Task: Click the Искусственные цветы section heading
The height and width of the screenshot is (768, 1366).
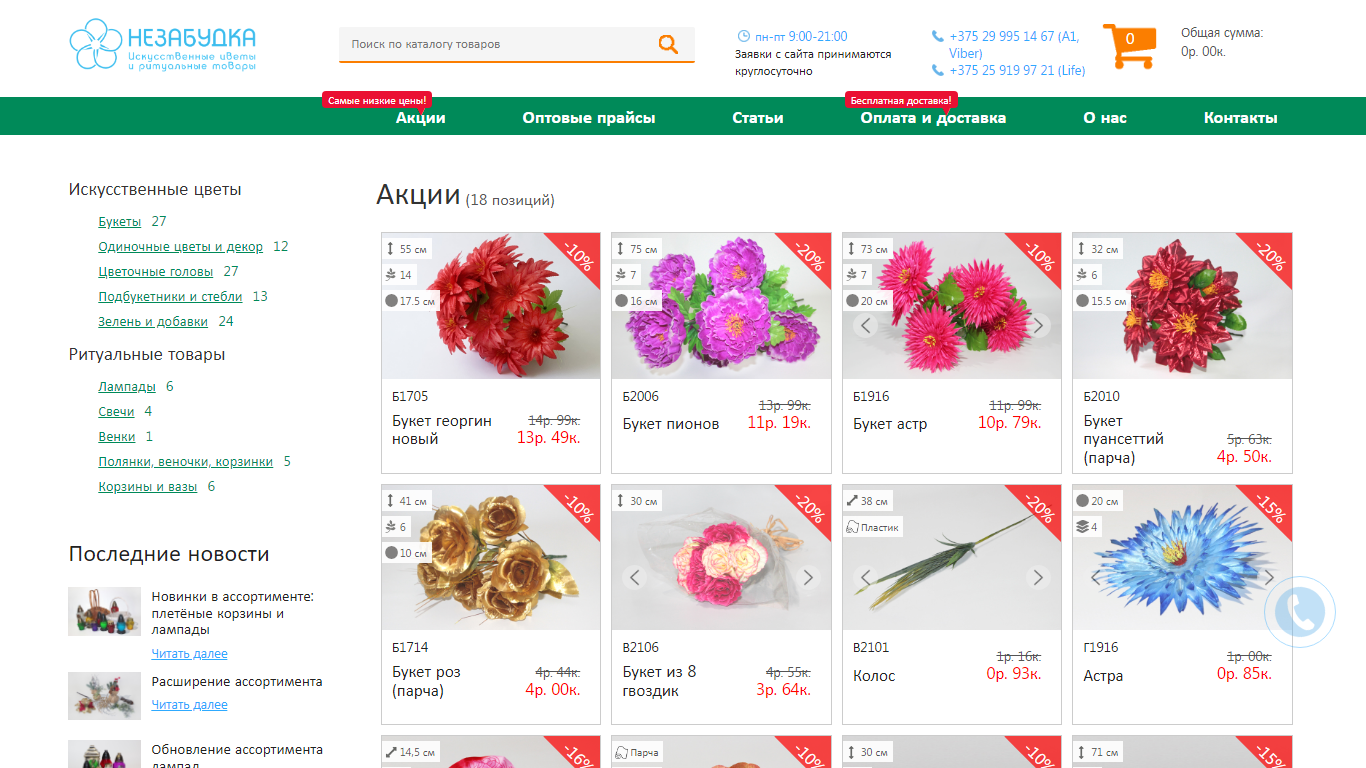Action: tap(155, 190)
